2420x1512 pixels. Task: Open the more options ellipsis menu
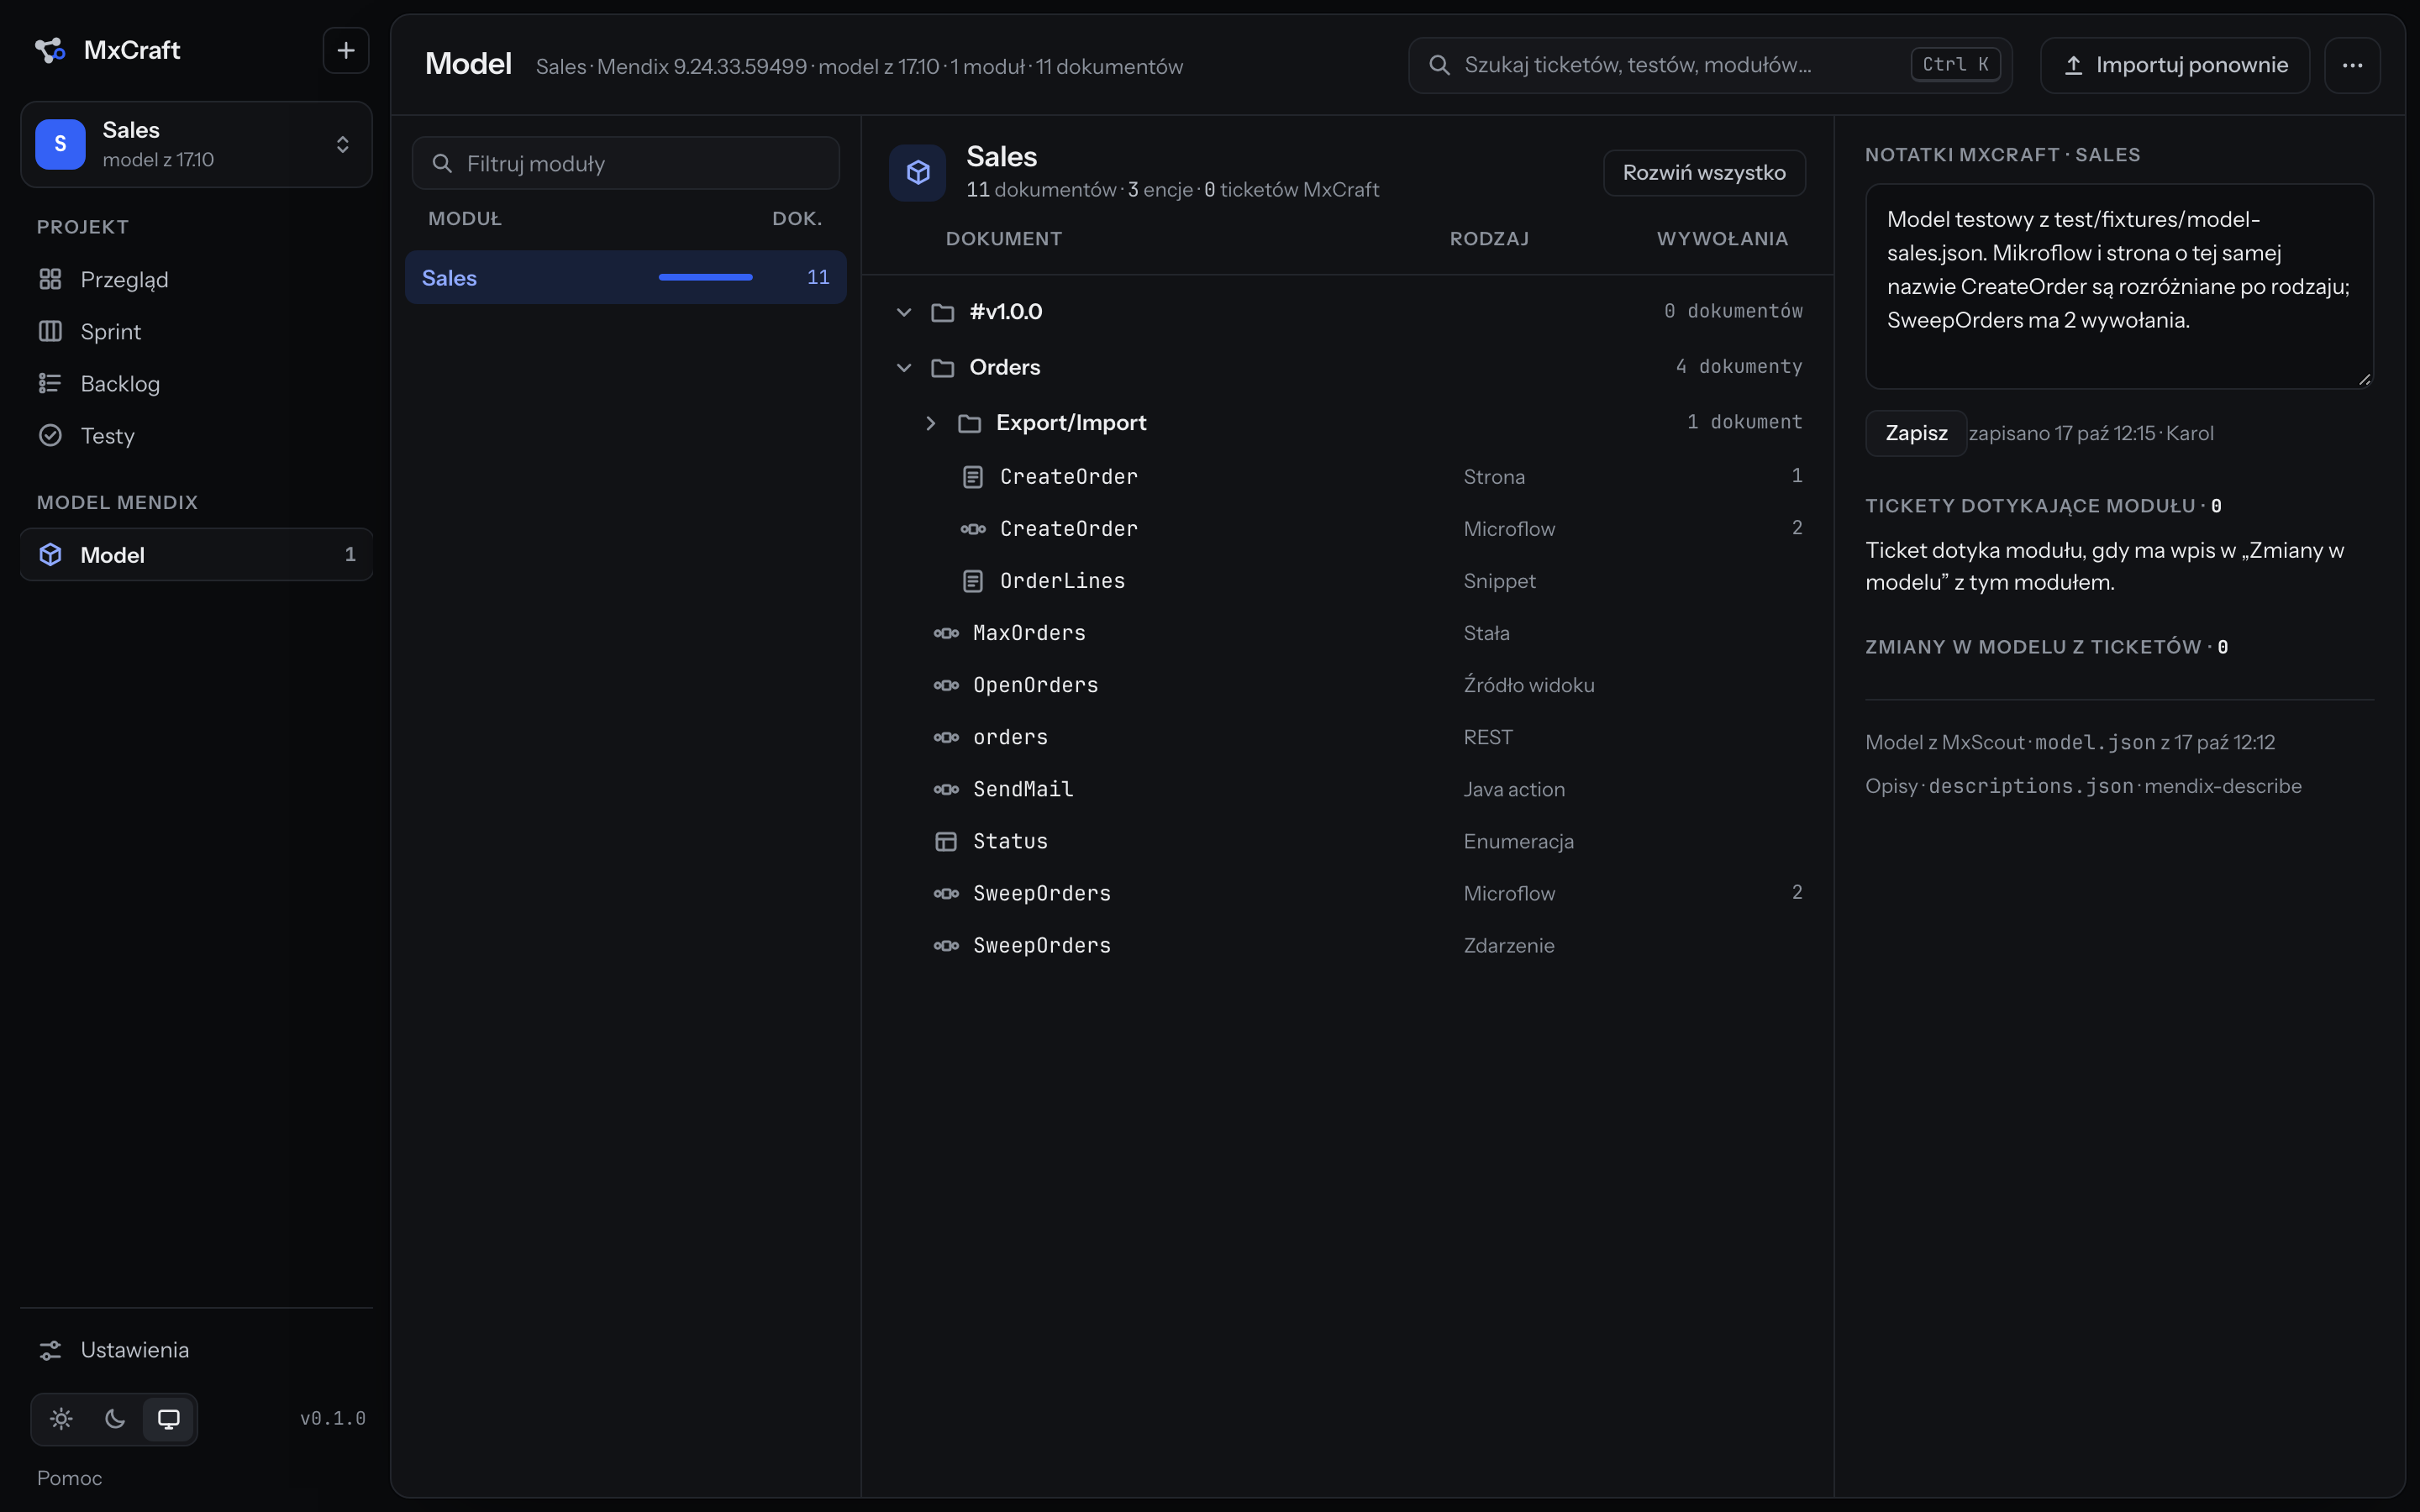(2352, 65)
